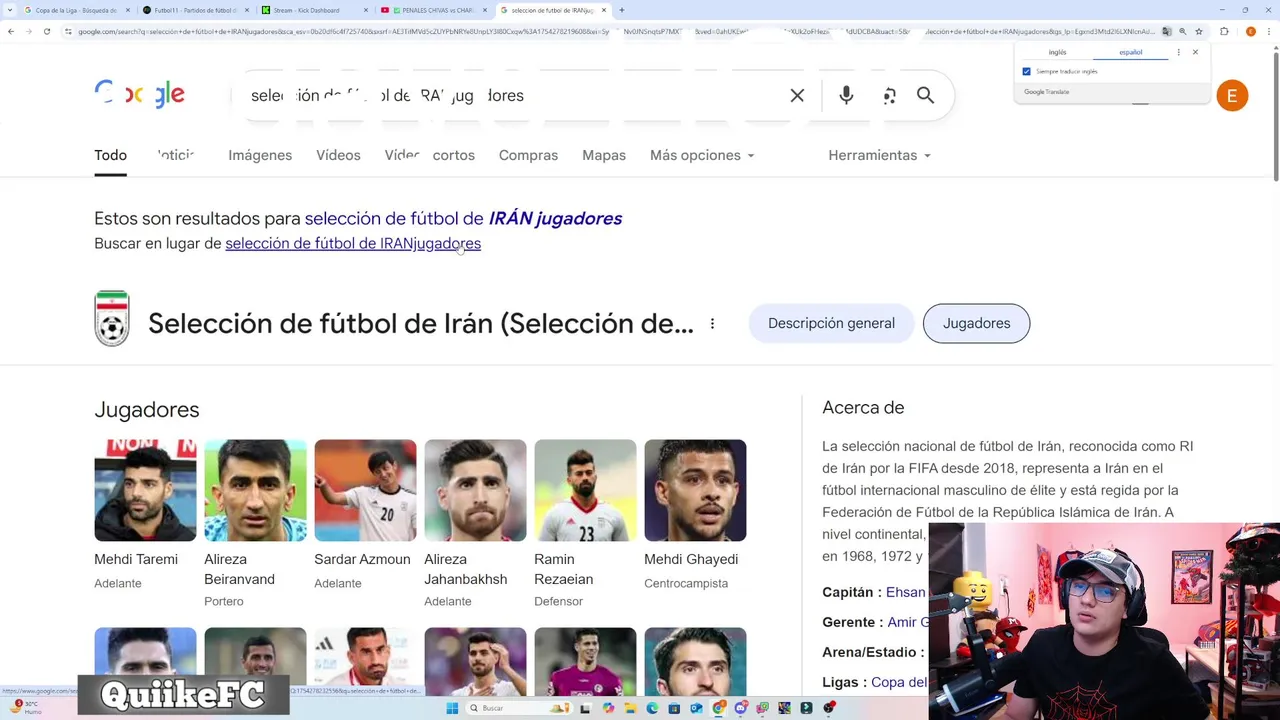Viewport: 1280px width, 720px height.
Task: Open Google Lens image search icon
Action: click(x=889, y=95)
